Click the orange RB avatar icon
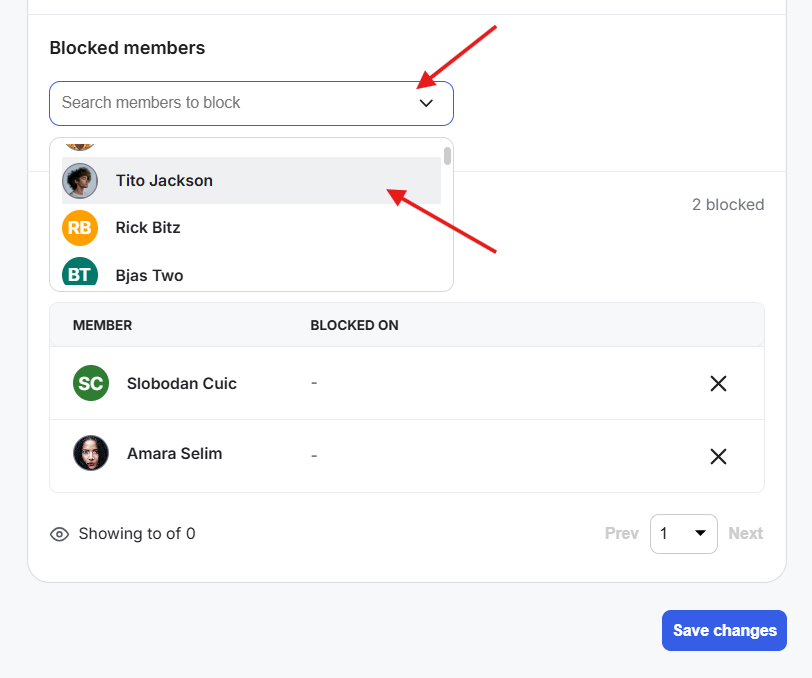The width and height of the screenshot is (812, 678). coord(80,228)
